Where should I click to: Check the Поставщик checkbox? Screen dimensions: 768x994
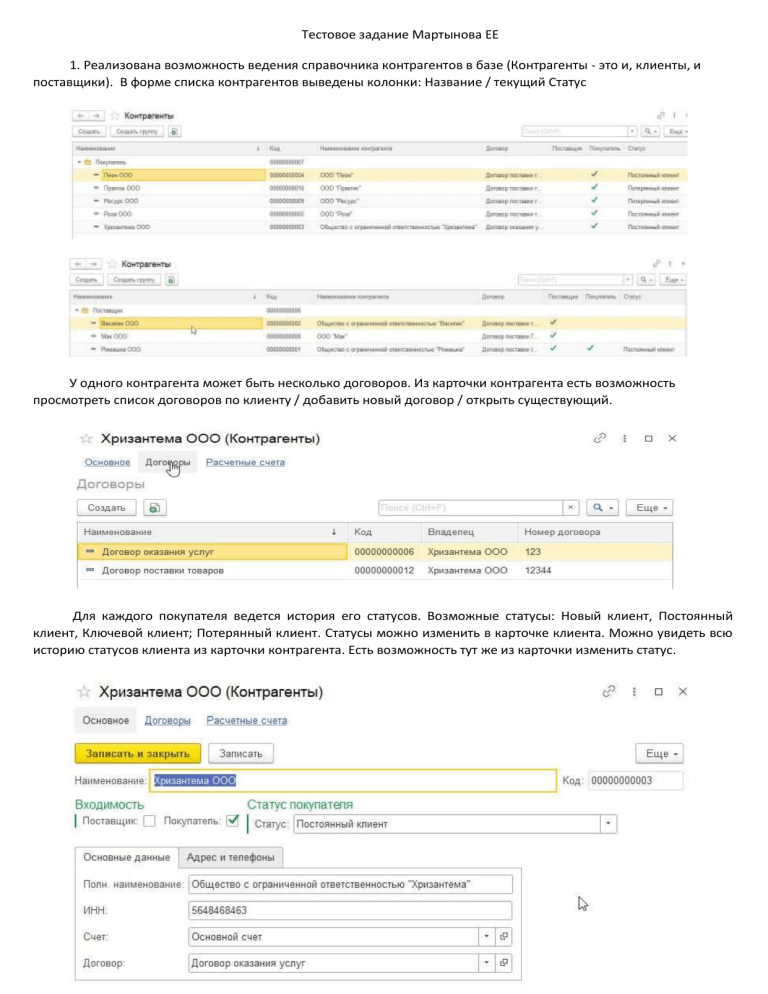pyautogui.click(x=149, y=823)
